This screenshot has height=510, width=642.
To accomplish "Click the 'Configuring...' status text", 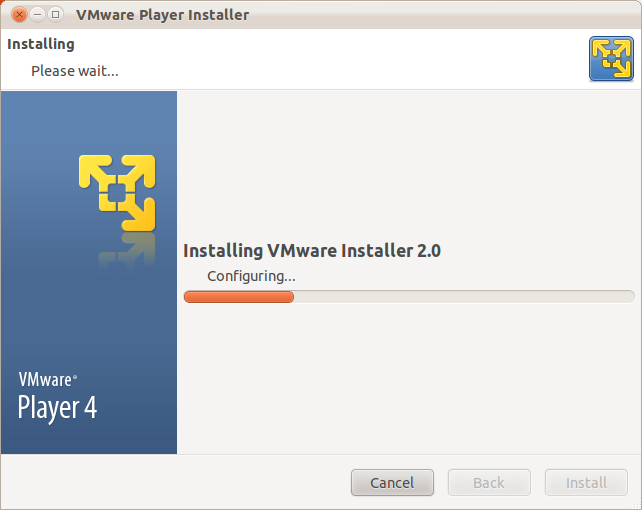I will (x=251, y=276).
